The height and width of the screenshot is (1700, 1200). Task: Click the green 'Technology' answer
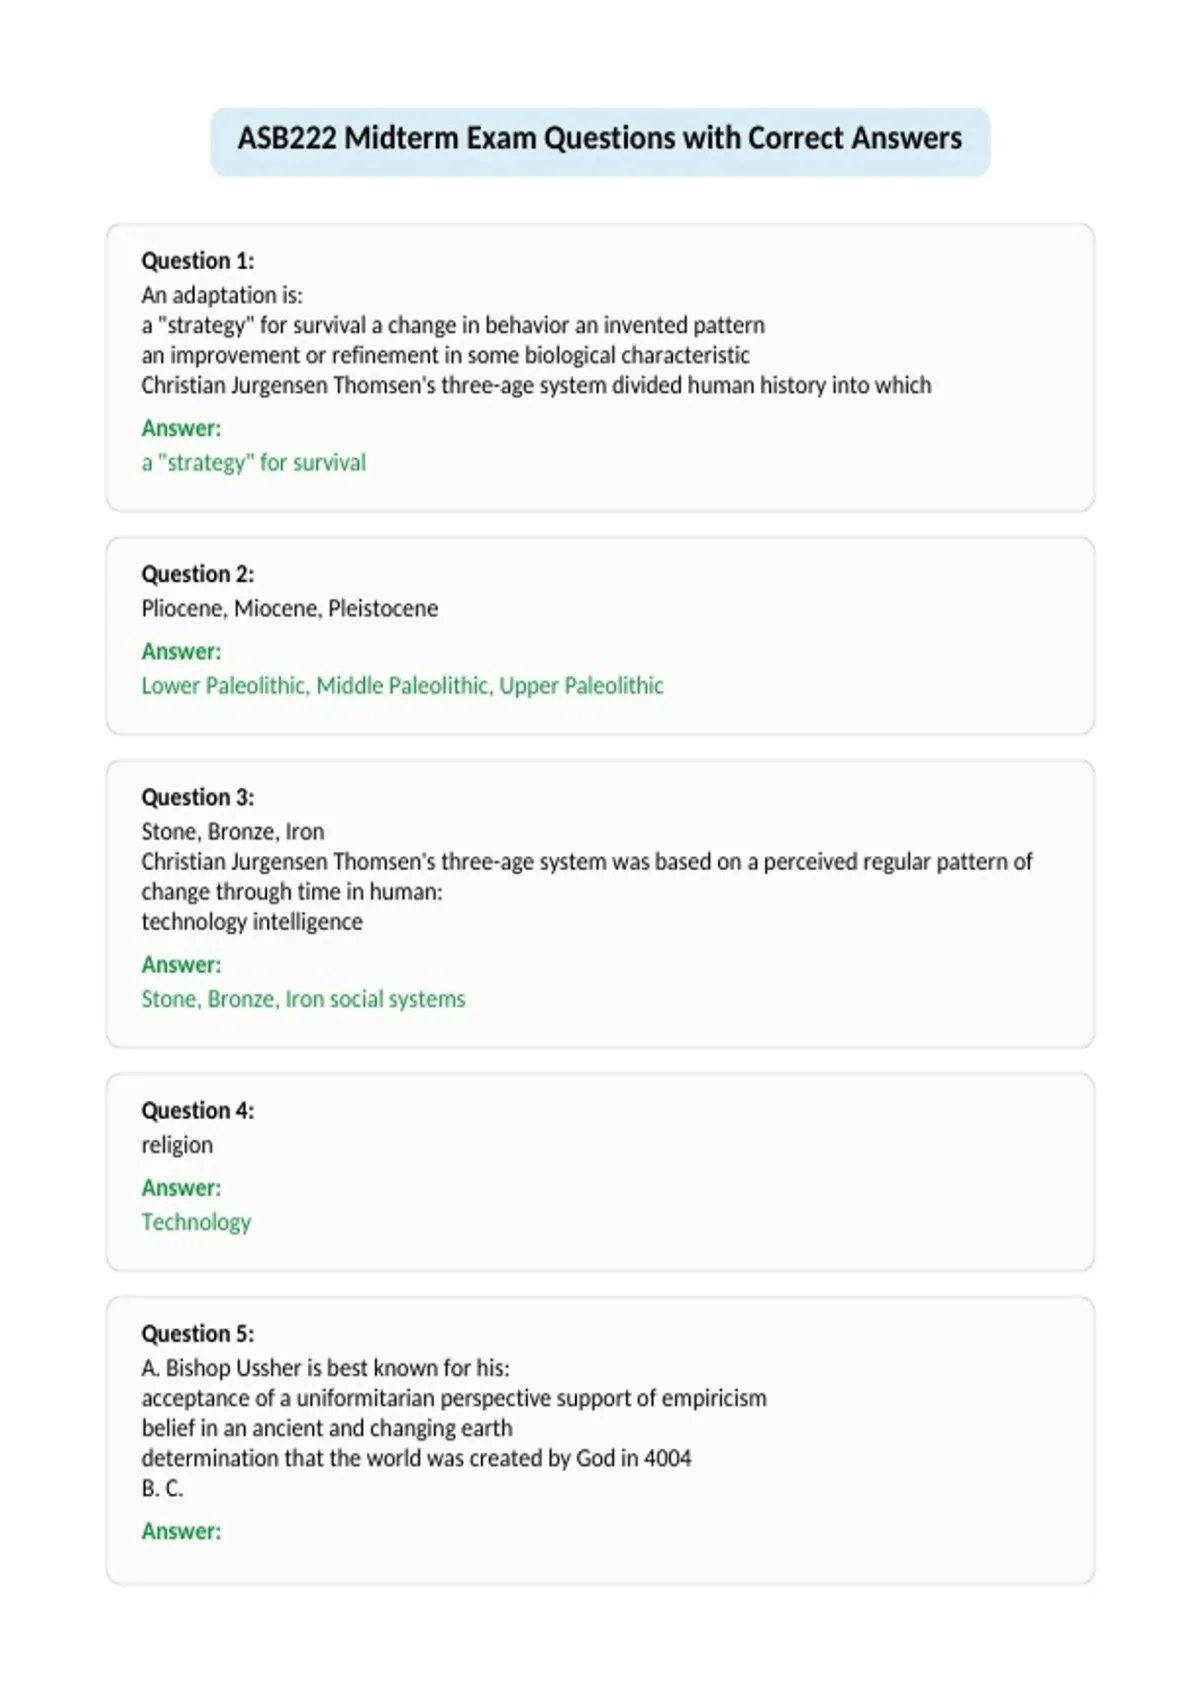[x=196, y=1222]
